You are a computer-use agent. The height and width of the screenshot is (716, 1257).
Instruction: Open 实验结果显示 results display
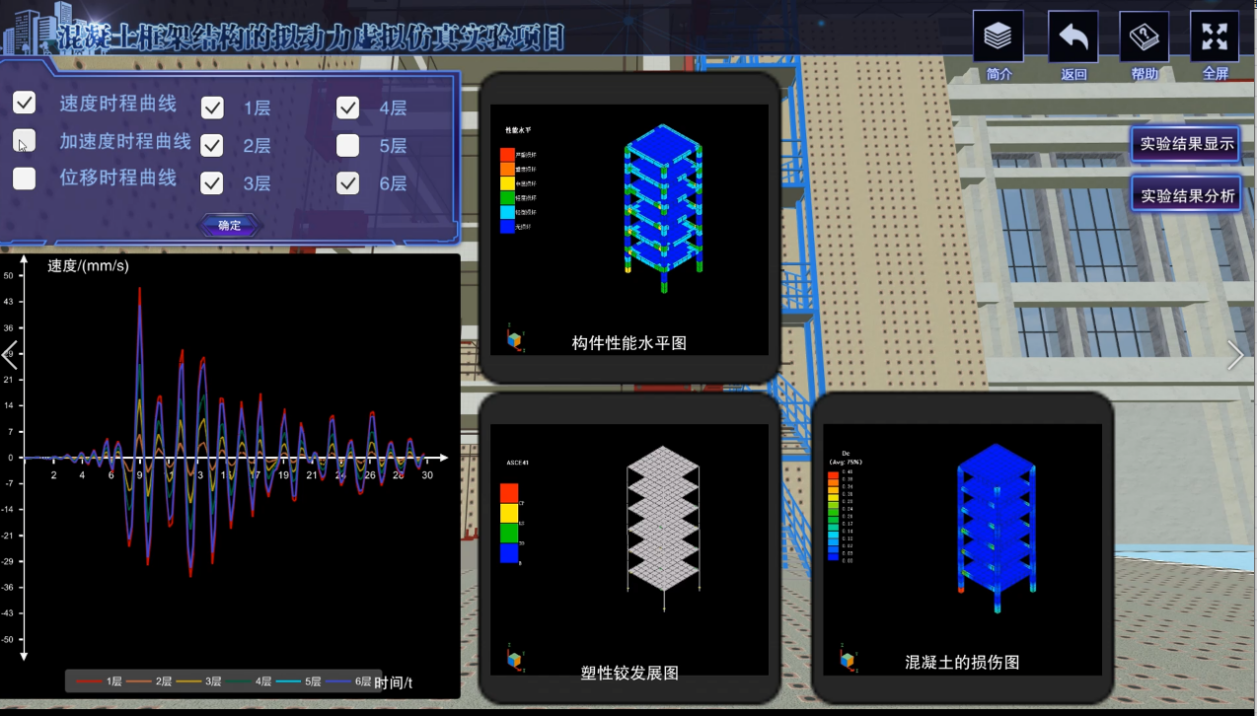(x=1186, y=143)
